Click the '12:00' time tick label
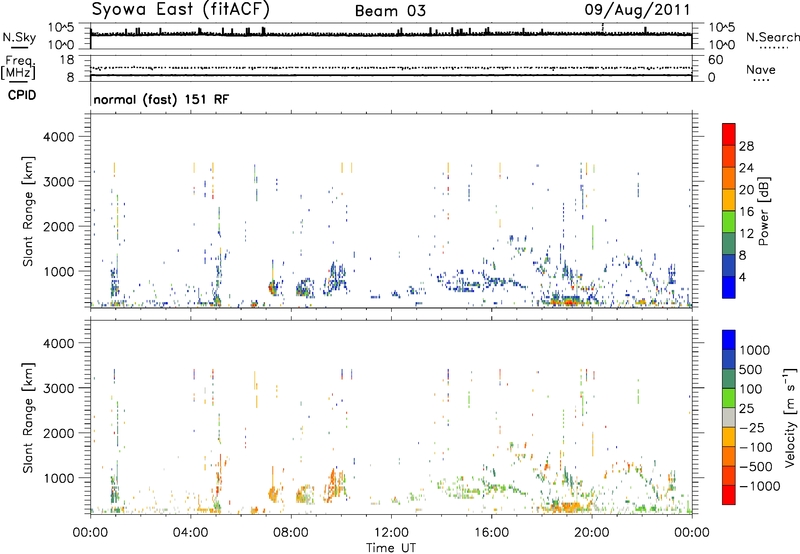 click(391, 533)
